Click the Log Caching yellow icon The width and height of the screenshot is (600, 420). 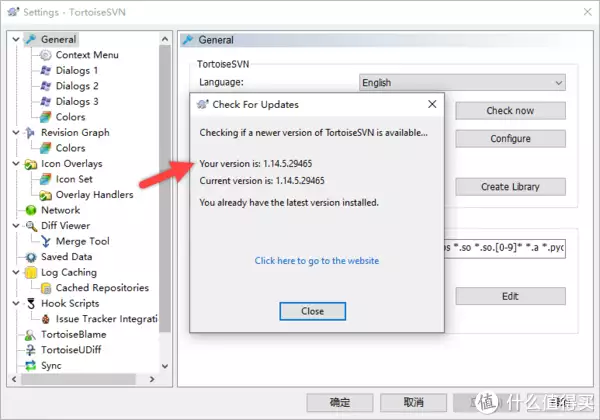[x=31, y=272]
